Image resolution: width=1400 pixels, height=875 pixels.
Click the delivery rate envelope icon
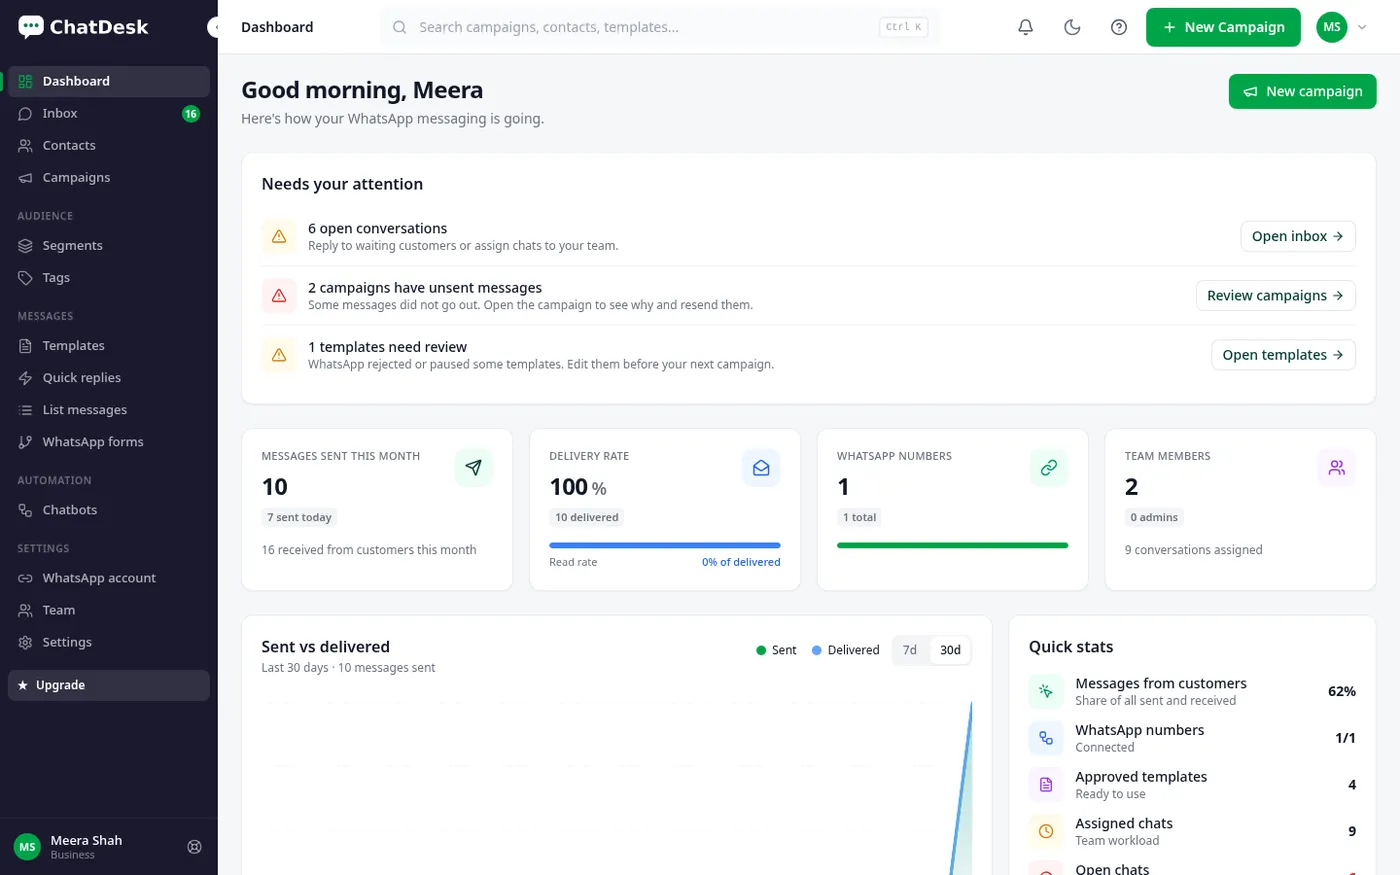click(x=761, y=467)
